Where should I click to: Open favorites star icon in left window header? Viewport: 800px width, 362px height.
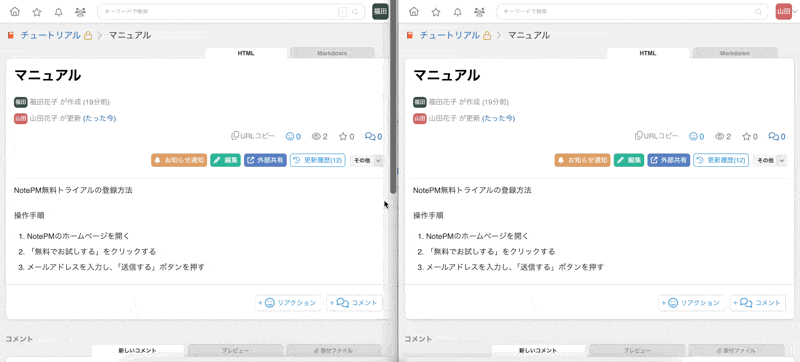coord(37,11)
